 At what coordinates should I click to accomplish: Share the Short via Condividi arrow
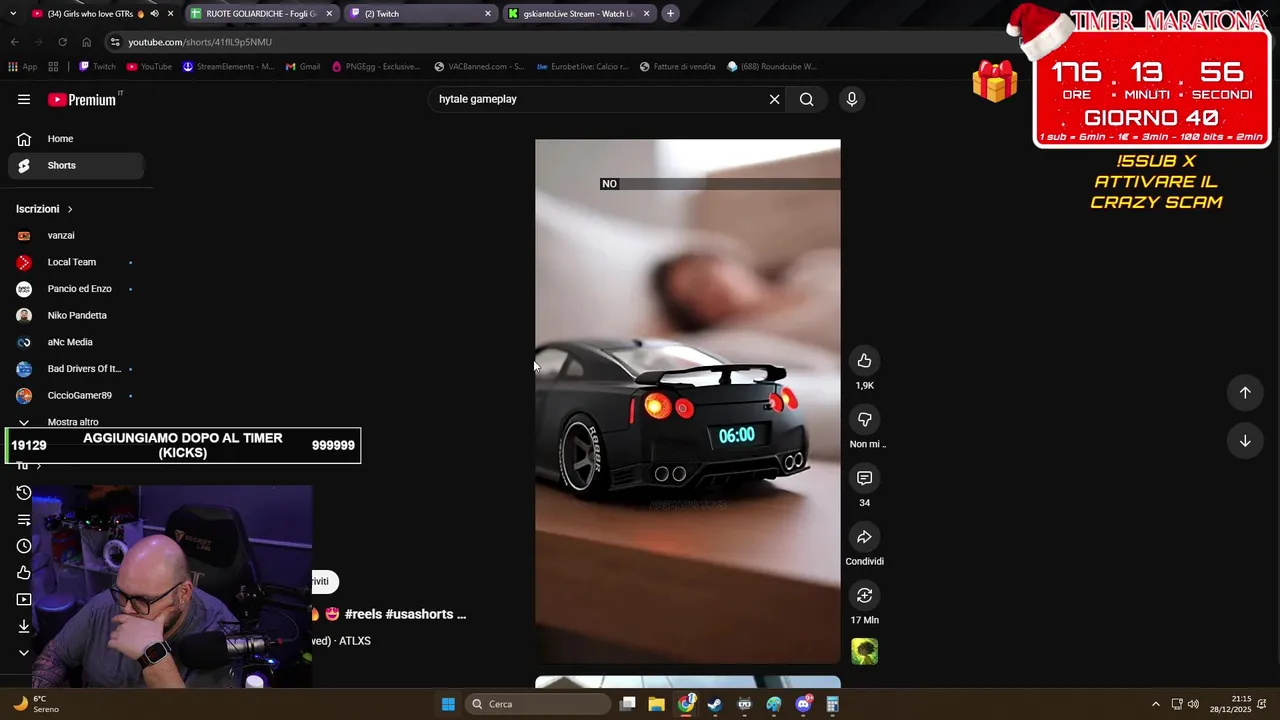coord(865,537)
